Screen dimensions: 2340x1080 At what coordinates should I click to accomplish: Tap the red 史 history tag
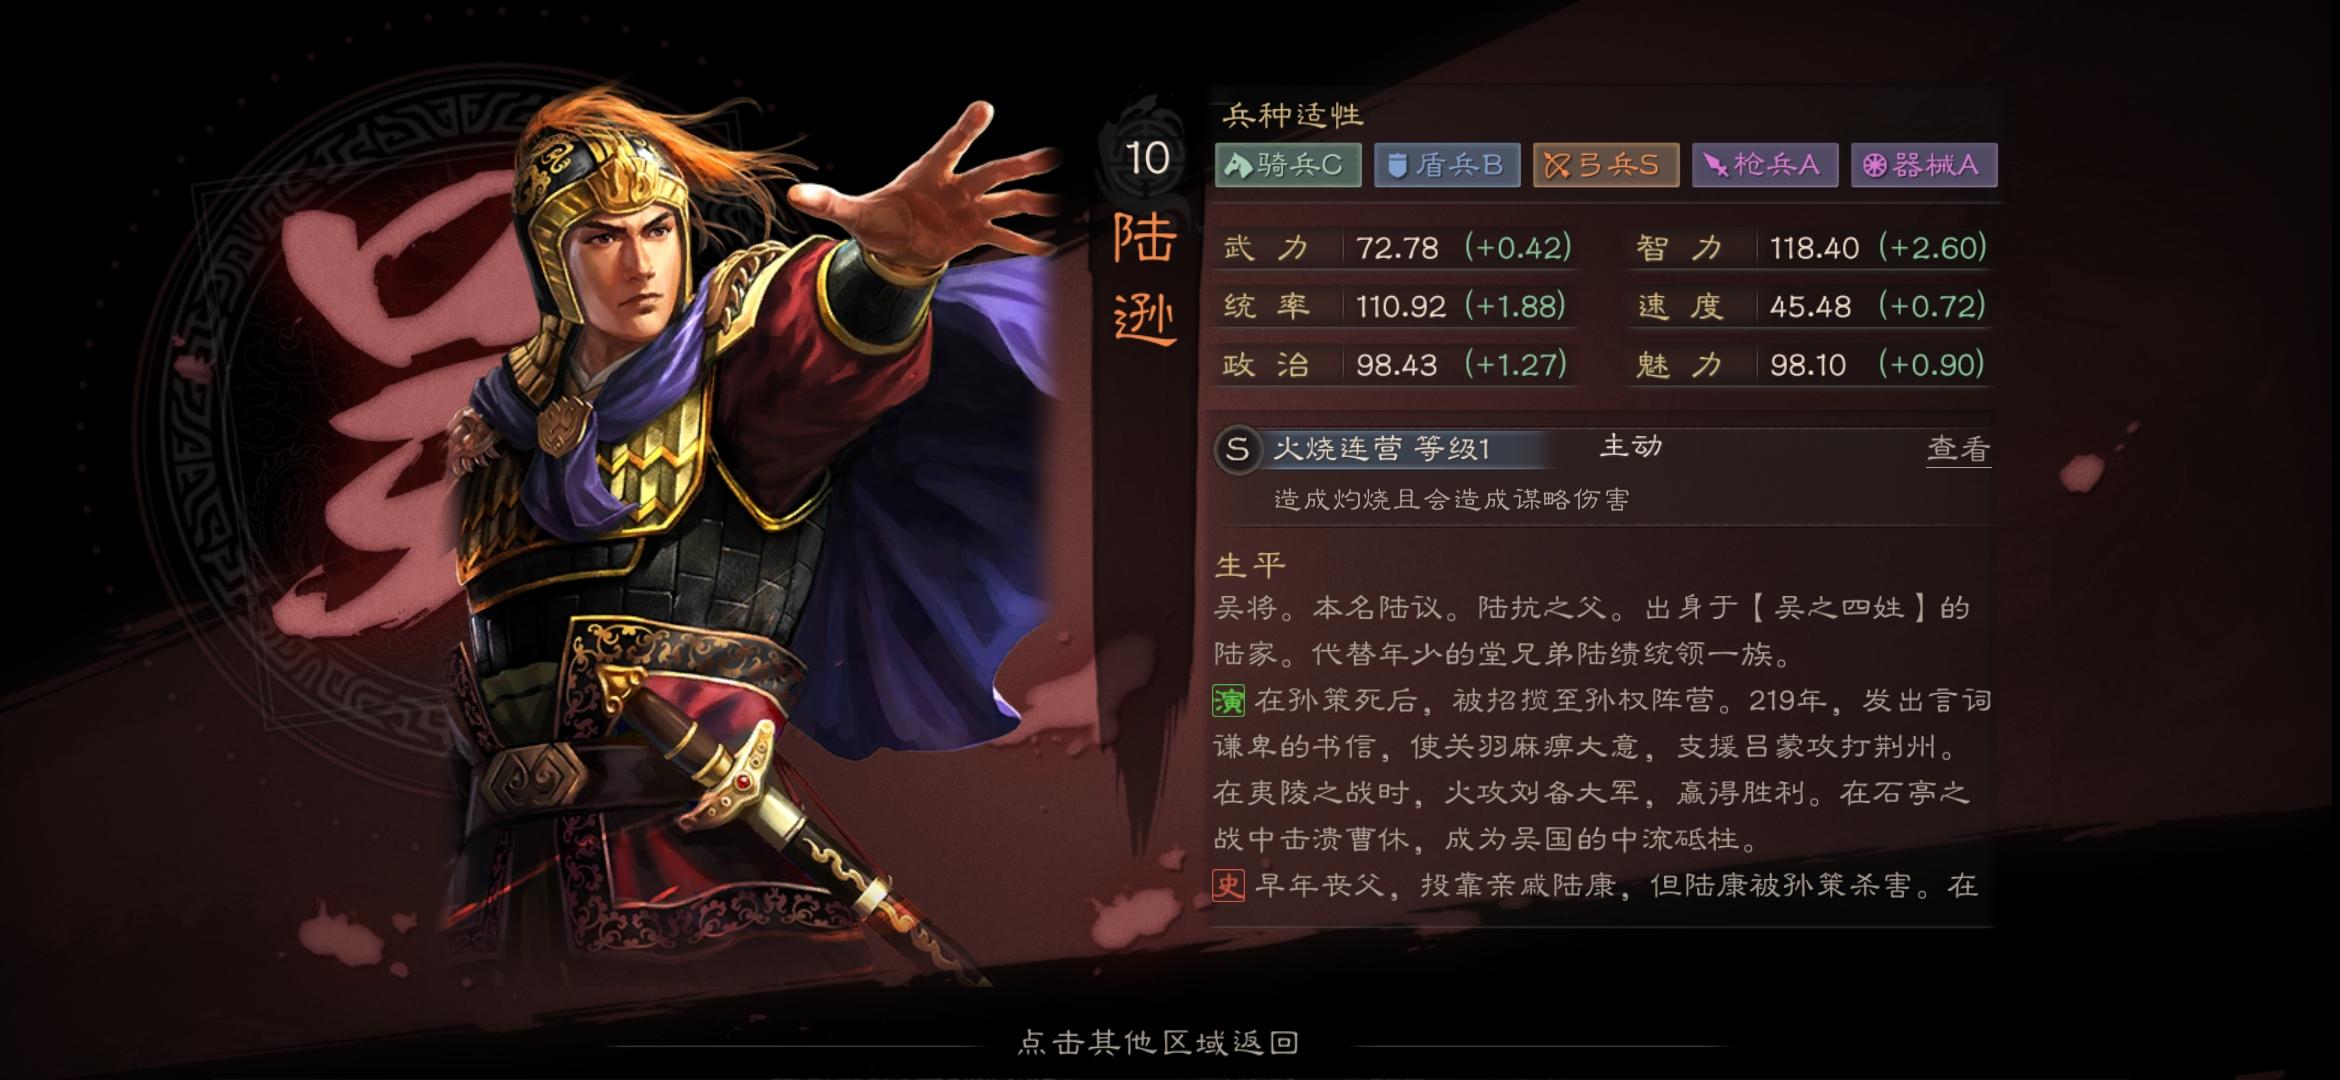(1229, 885)
